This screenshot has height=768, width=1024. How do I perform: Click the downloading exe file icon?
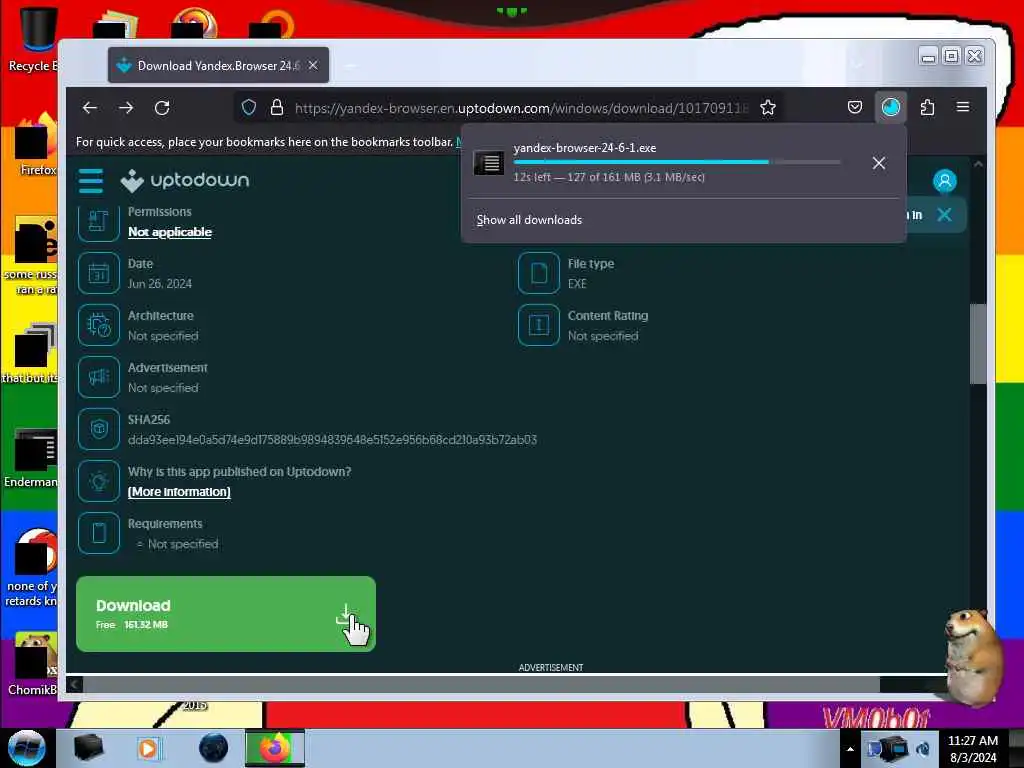488,163
